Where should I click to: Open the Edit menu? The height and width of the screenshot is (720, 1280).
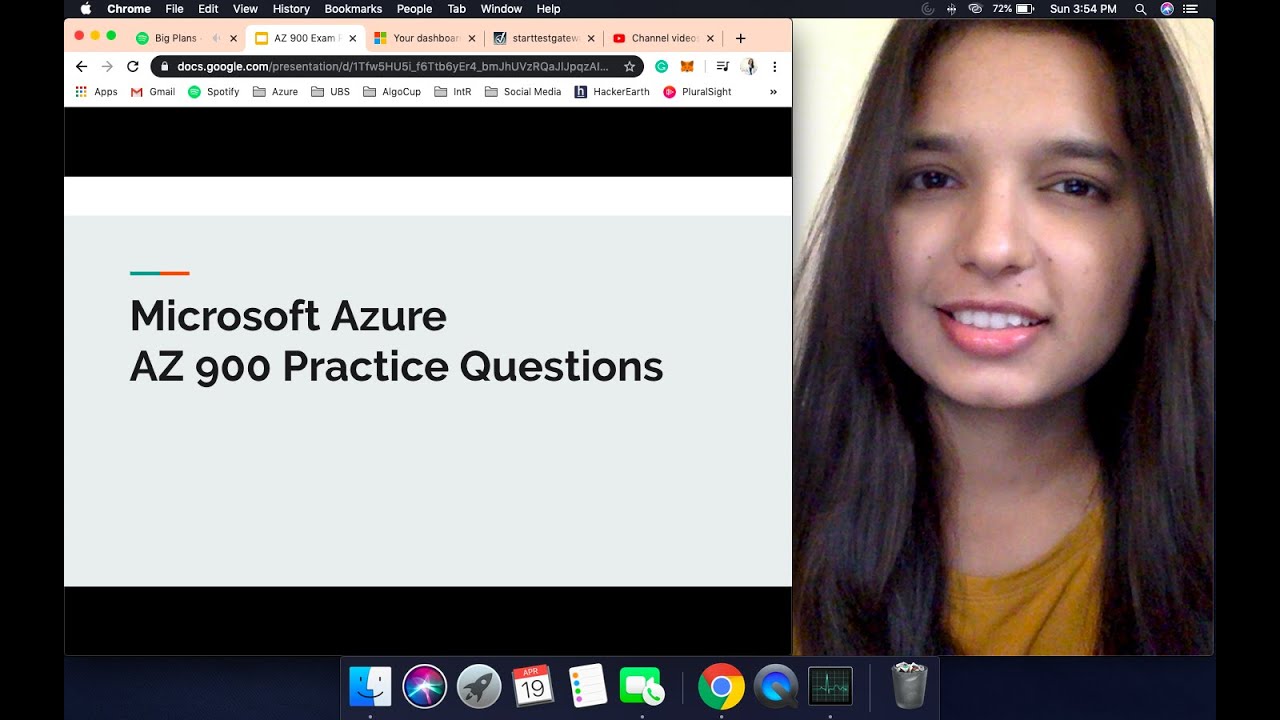click(208, 9)
